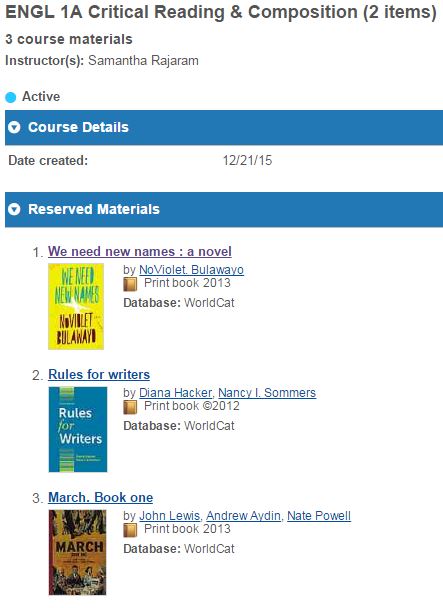Click the March book cover thumbnail
Viewport: 443px width, 608px height.
click(x=77, y=552)
